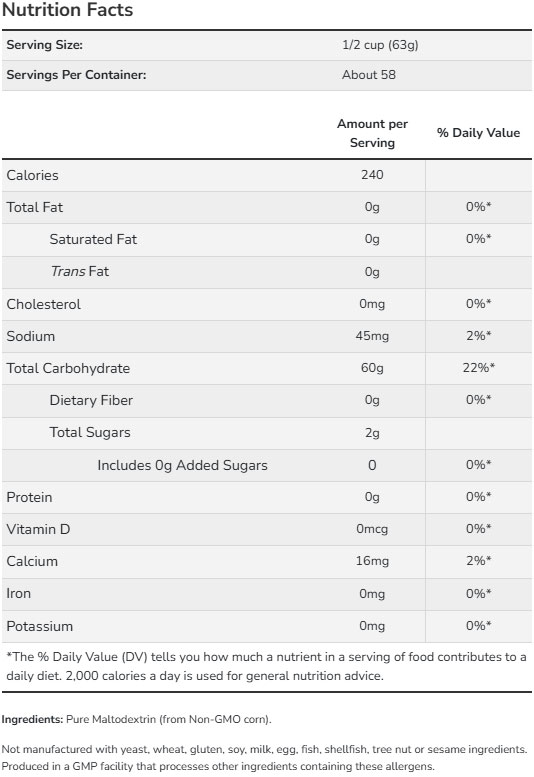Select the Serving Size label

tap(45, 45)
